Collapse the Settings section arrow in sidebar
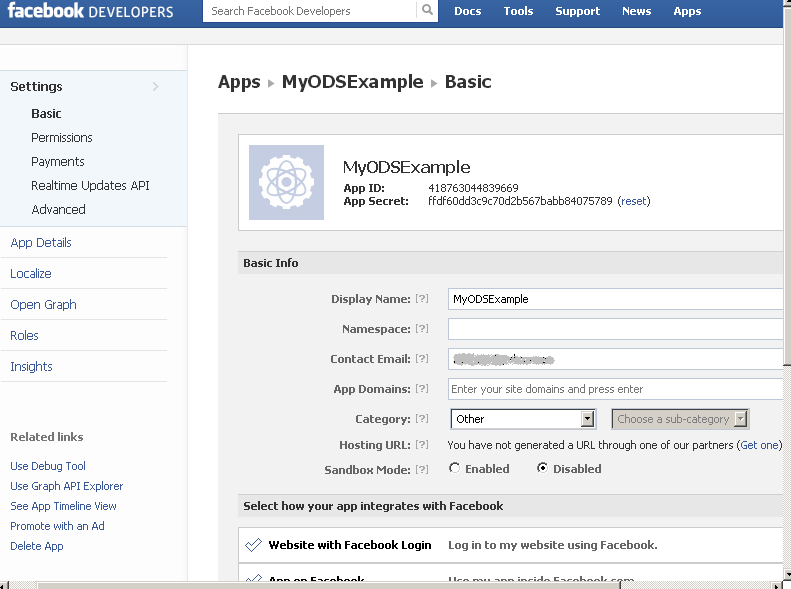 tap(156, 87)
